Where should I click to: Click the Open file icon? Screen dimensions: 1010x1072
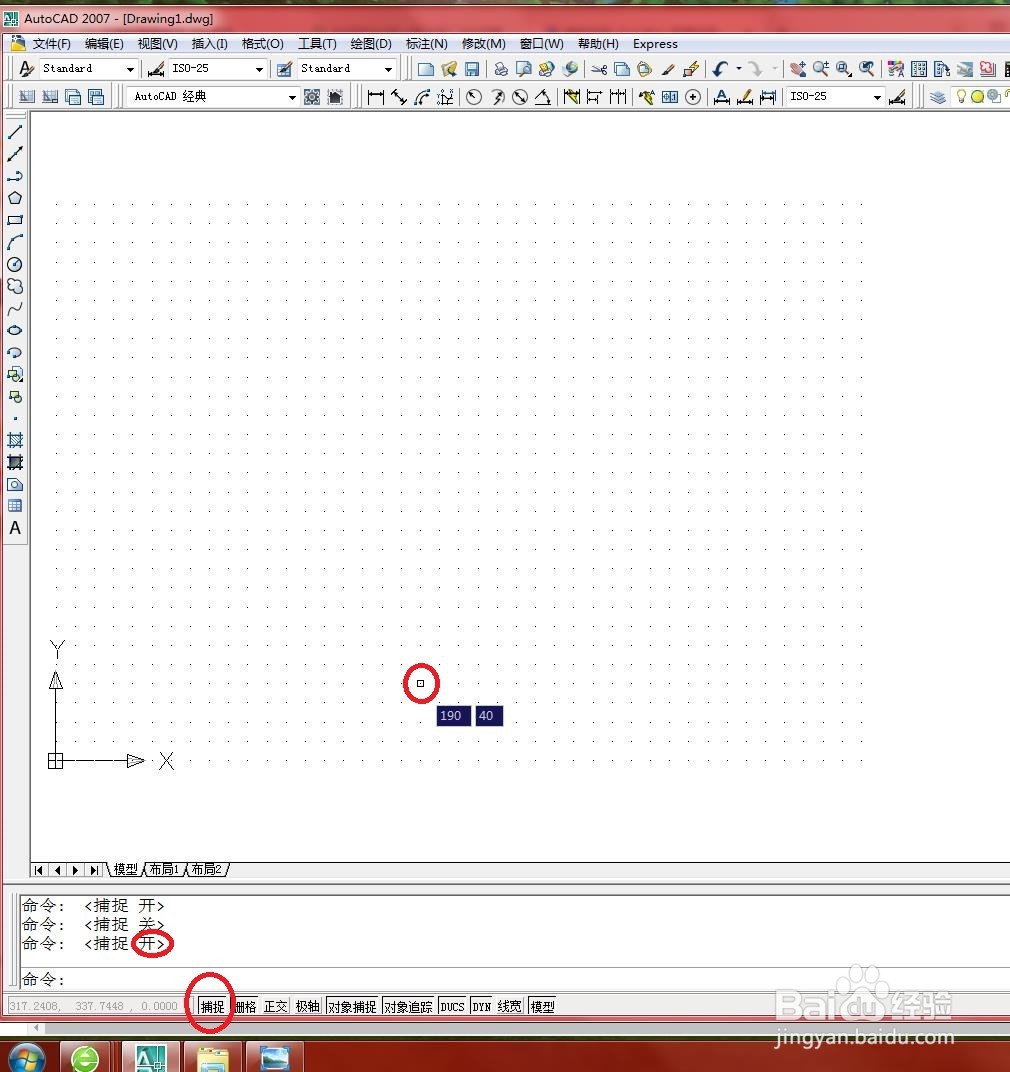[449, 69]
